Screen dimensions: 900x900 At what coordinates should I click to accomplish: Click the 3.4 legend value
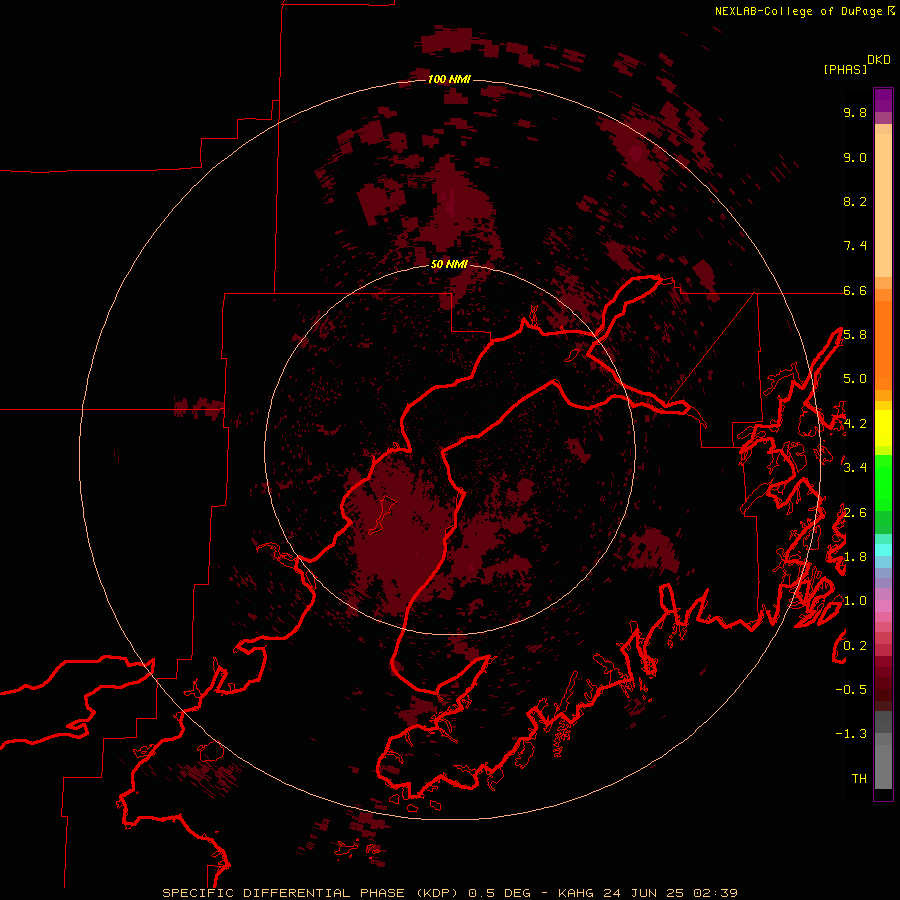coord(855,468)
